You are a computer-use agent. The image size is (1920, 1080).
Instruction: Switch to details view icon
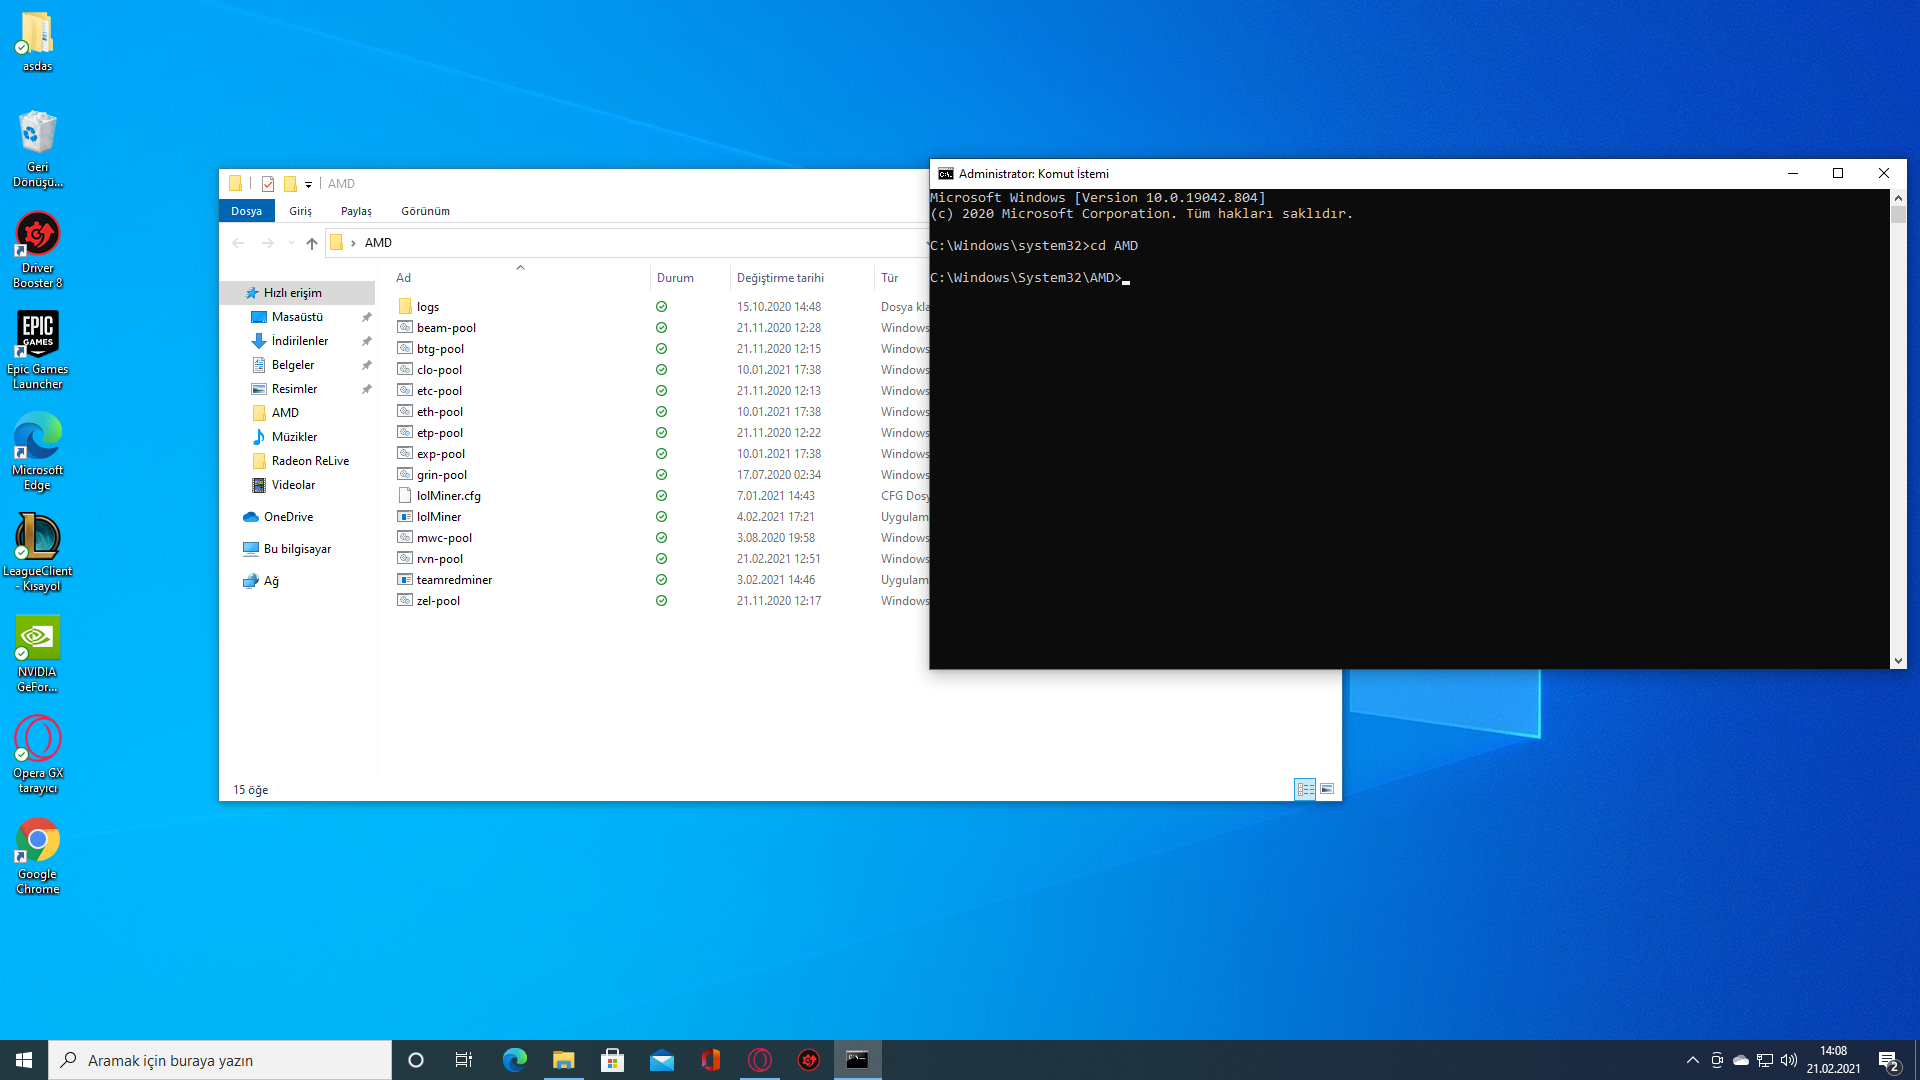tap(1305, 789)
